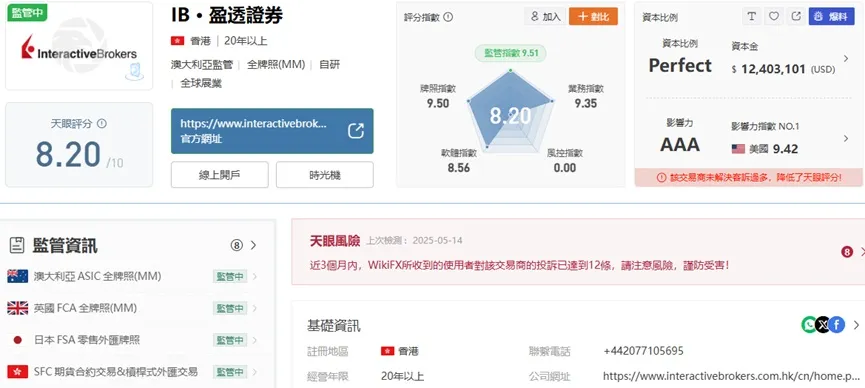
Task: Click 監管中 badge on SFC row
Action: point(230,372)
